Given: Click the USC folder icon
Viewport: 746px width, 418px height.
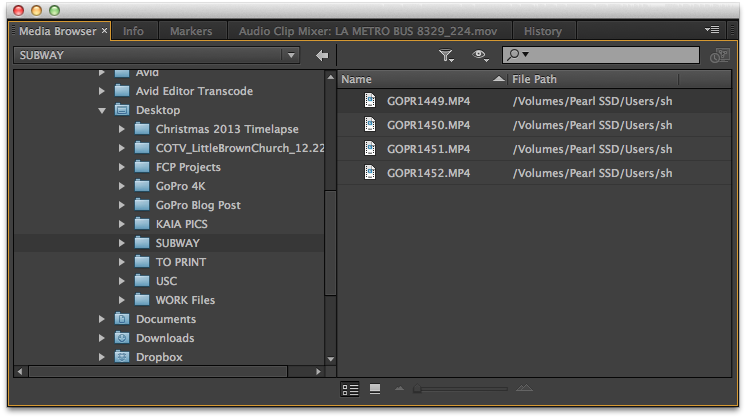Looking at the screenshot, I should [142, 281].
